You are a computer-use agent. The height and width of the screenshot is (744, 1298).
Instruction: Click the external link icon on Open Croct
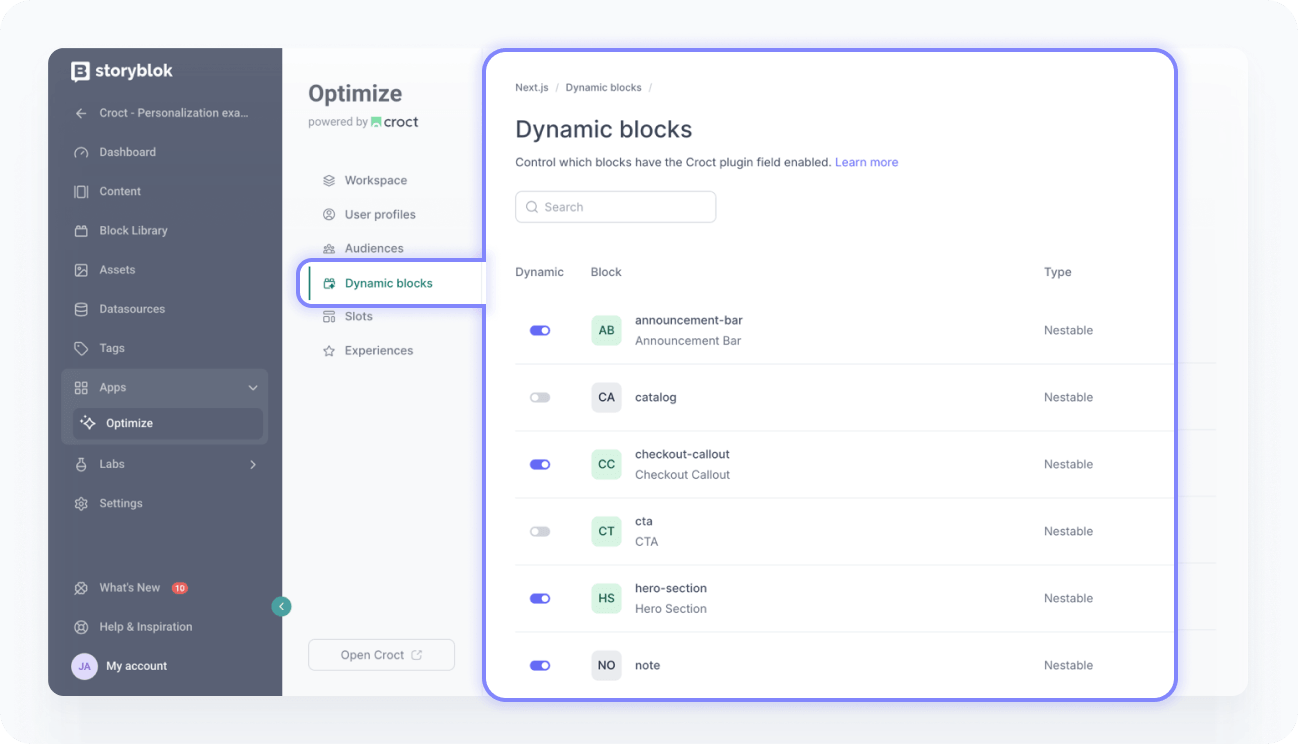pyautogui.click(x=417, y=655)
